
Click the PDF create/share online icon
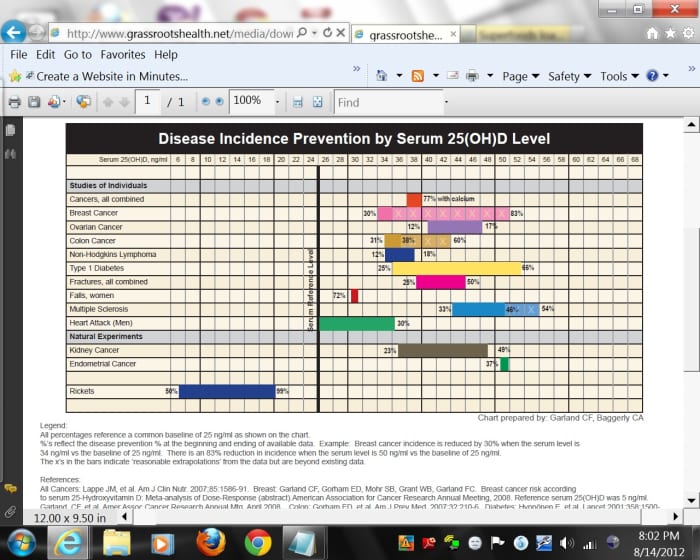point(56,102)
